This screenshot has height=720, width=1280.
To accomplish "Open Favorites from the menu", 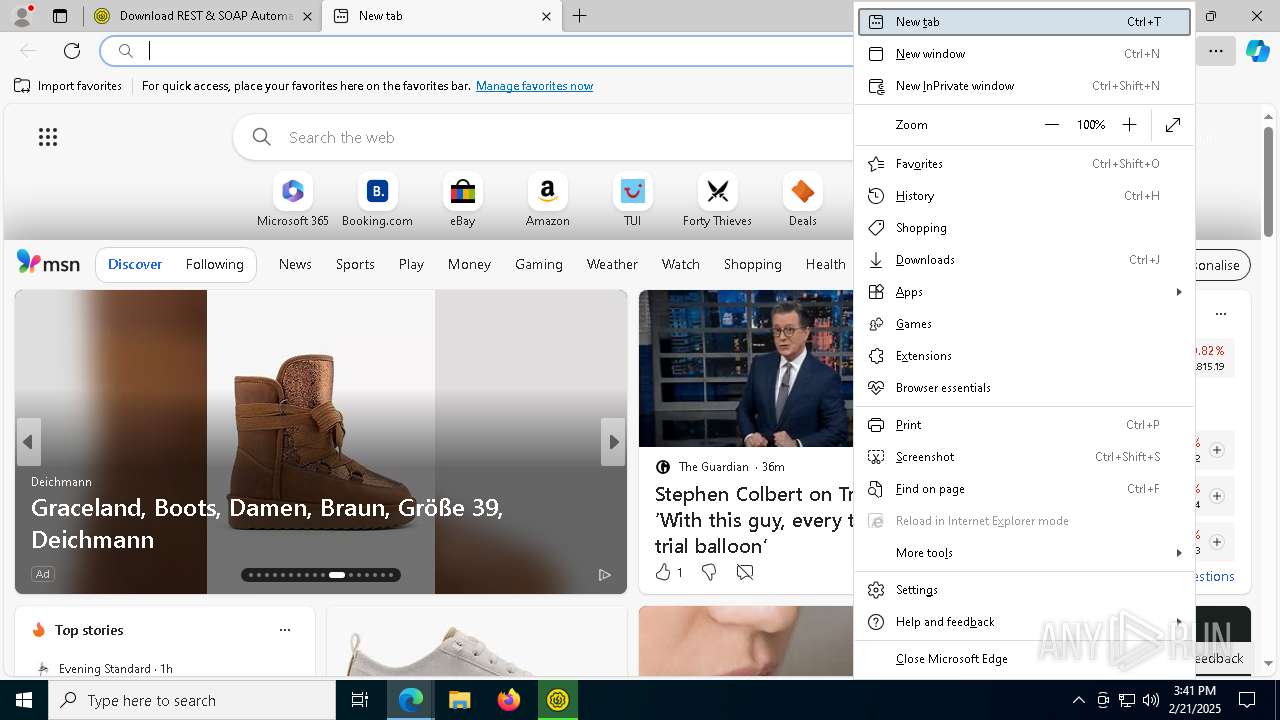I will [1025, 164].
